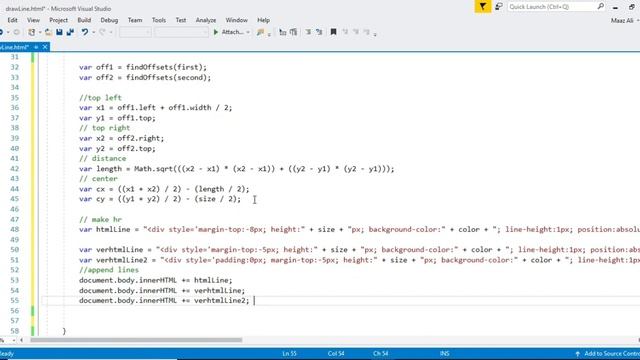
Task: Toggle the pin on the drawLine.html tab
Action: 36,47
